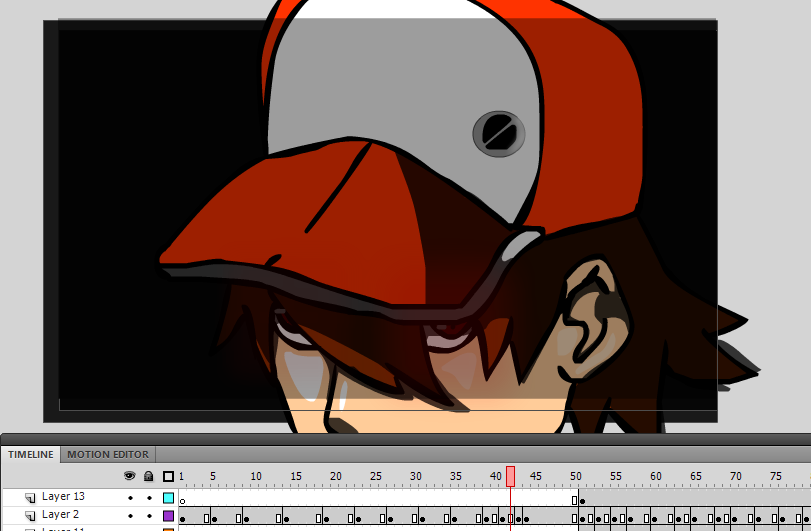Click Layer 2 purple outline color swatch
Viewport: 811px width, 531px height.
coord(169,515)
